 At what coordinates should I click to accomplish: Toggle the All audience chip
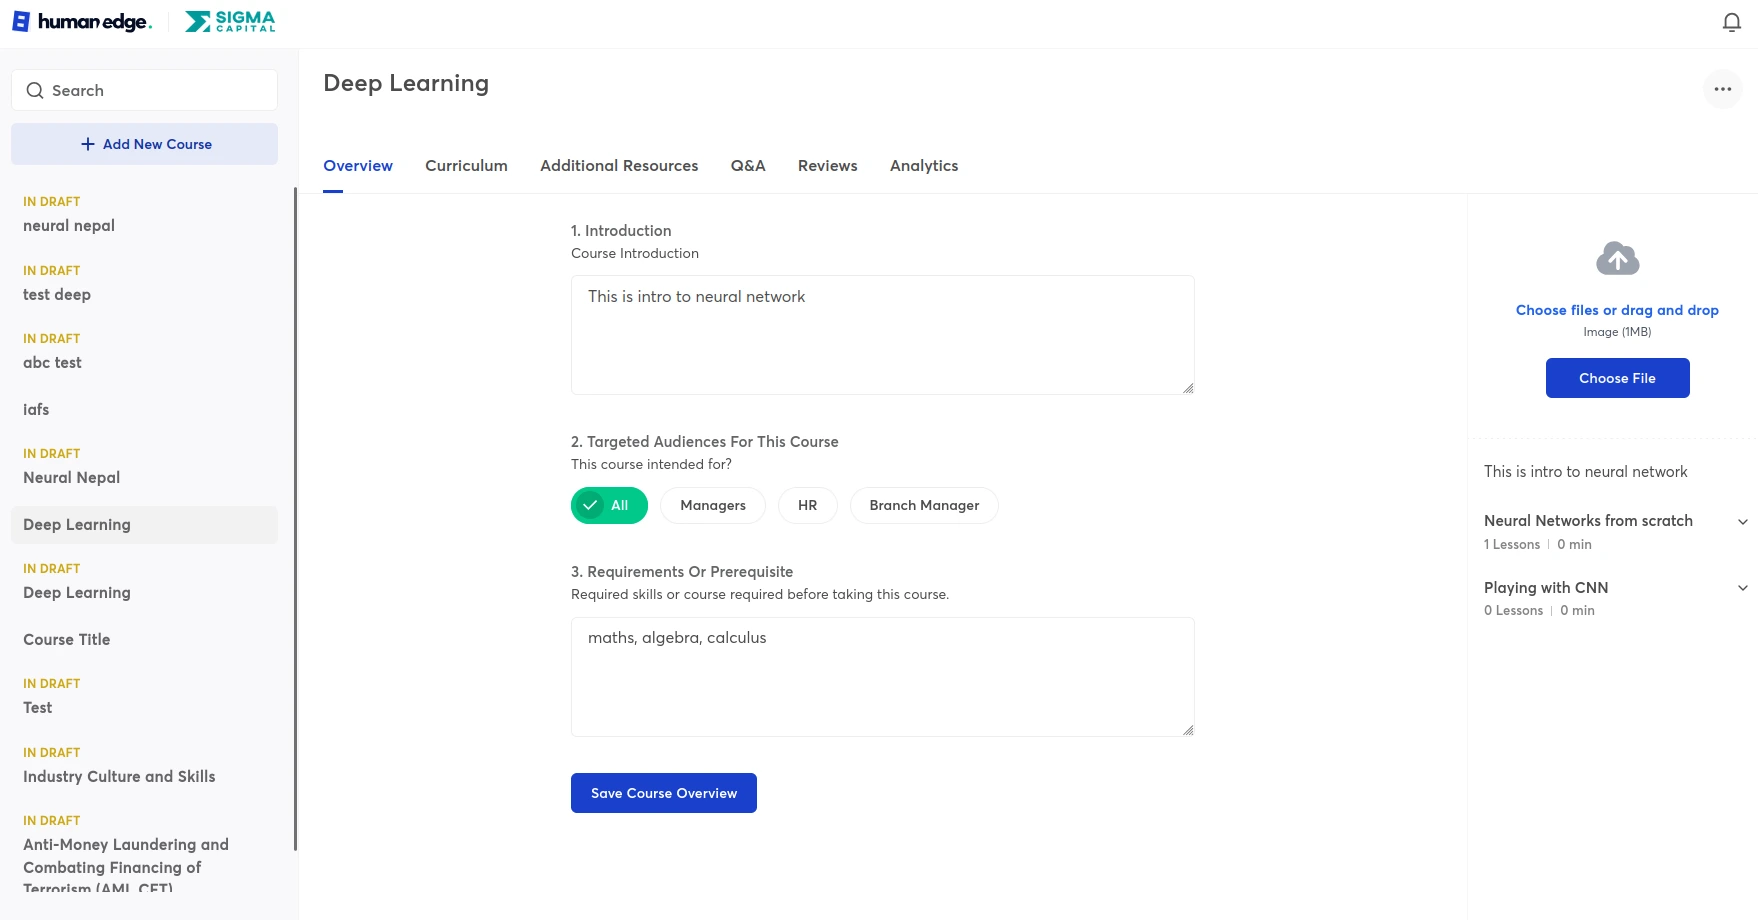pyautogui.click(x=609, y=505)
